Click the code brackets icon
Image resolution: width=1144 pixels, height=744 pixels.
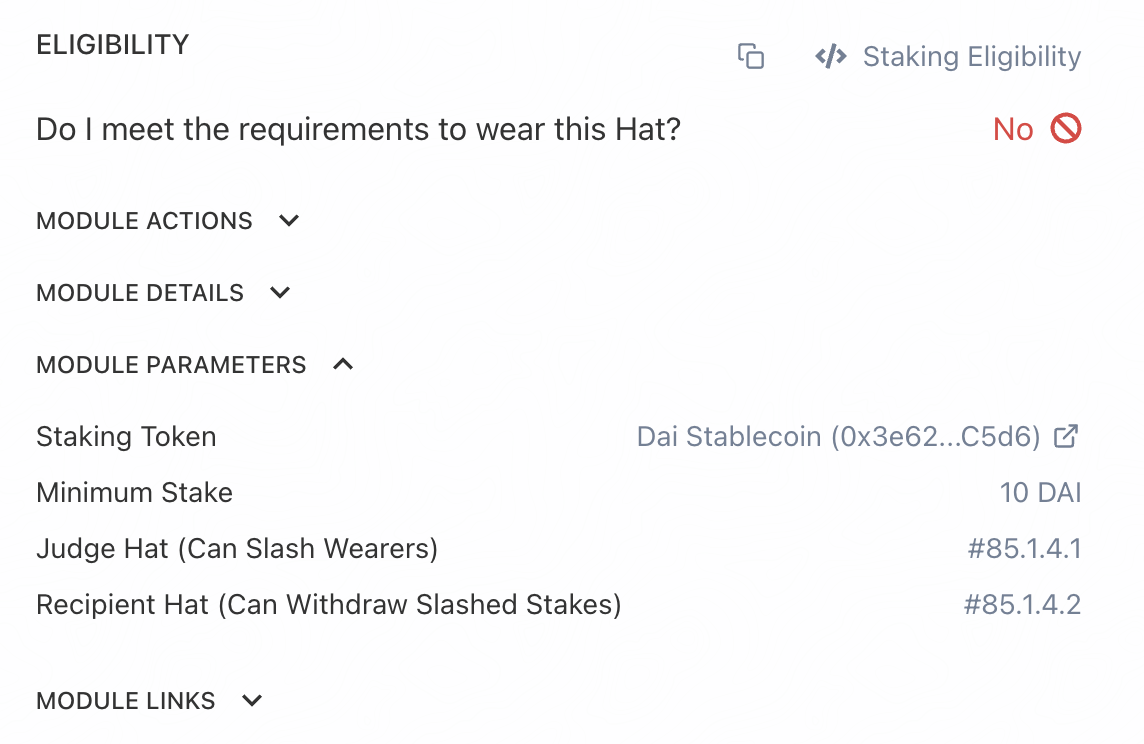point(831,56)
